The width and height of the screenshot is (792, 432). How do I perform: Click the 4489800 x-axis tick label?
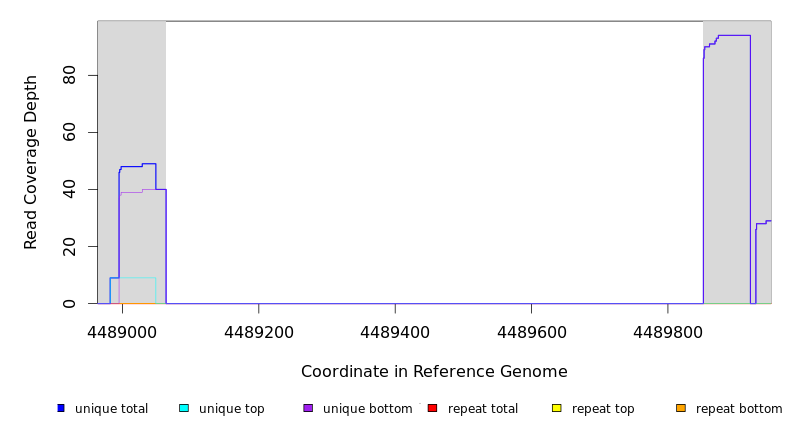[x=667, y=331]
